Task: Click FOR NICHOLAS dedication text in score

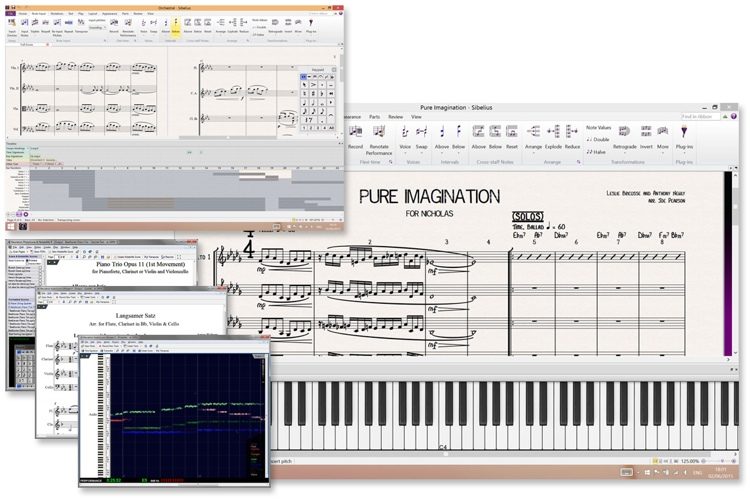Action: [429, 214]
